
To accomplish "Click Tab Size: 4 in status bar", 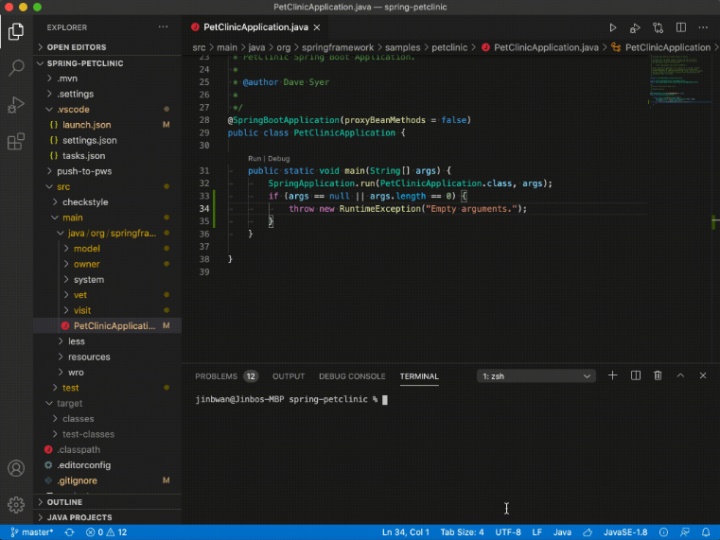I will [462, 532].
